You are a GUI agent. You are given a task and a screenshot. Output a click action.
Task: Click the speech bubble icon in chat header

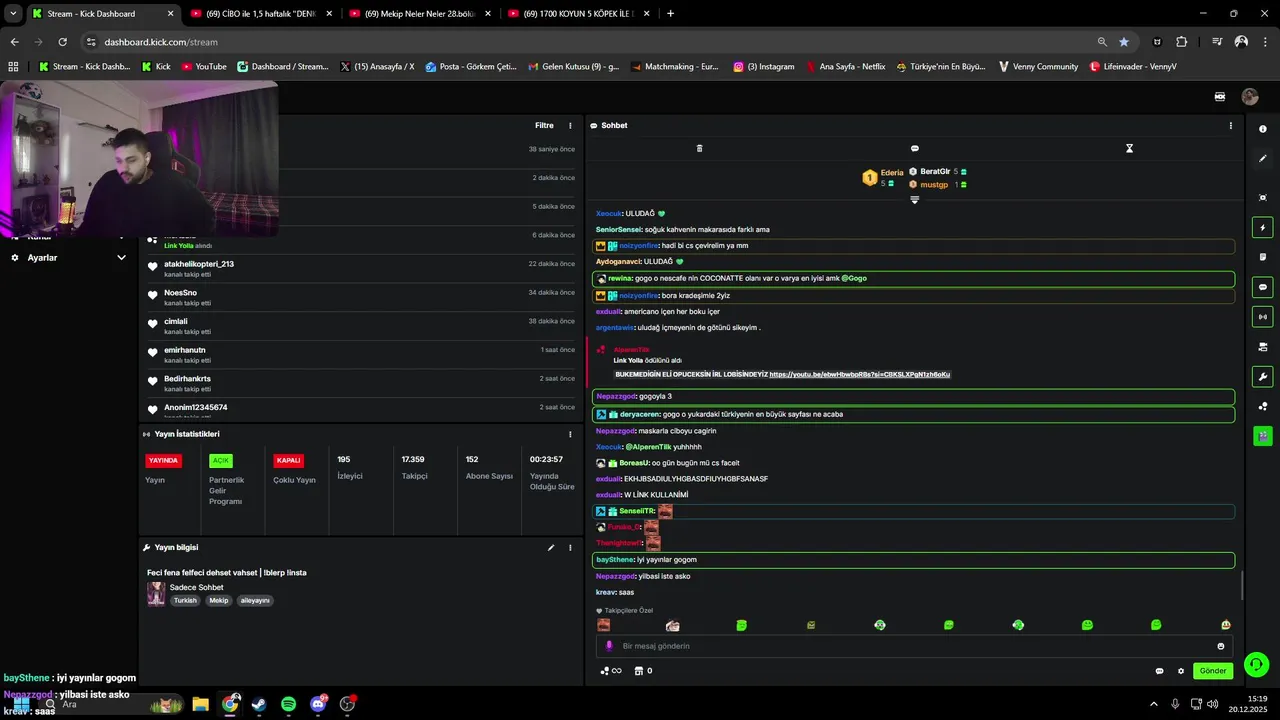pyautogui.click(x=914, y=148)
